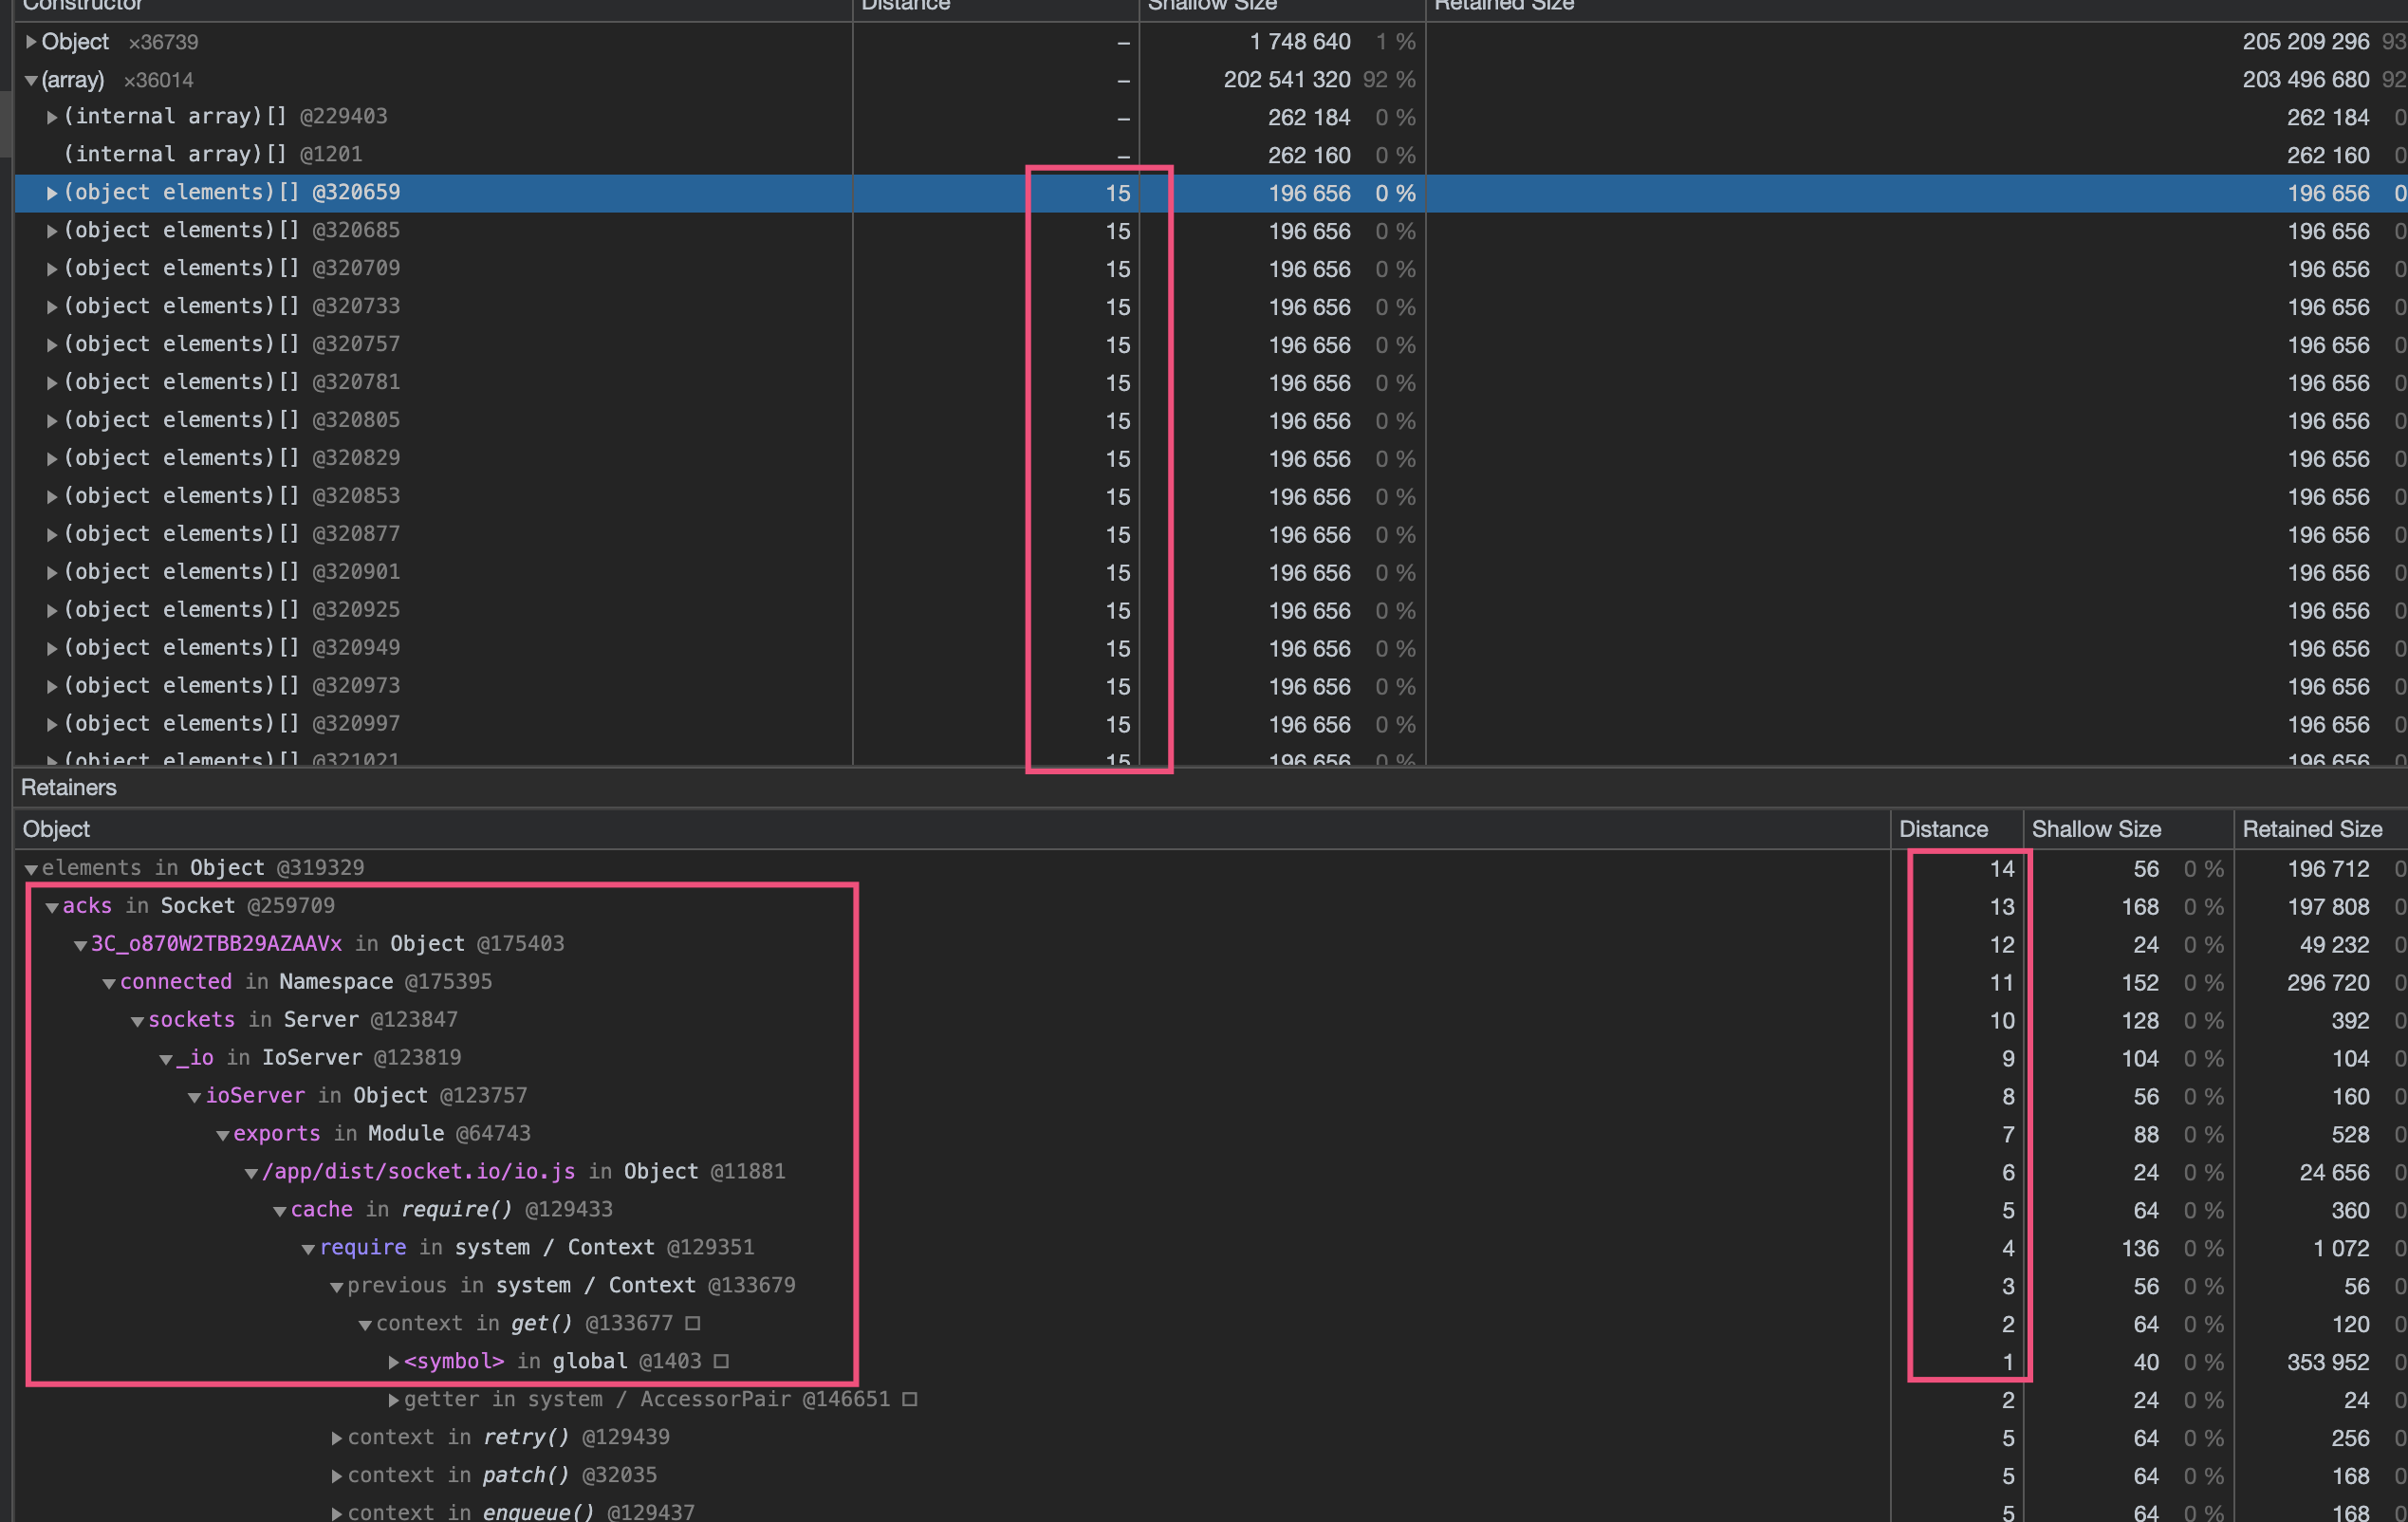Screen dimensions: 2408x1522
Task: Click the square icon beside AccessorPair @146651
Action: [909, 1399]
